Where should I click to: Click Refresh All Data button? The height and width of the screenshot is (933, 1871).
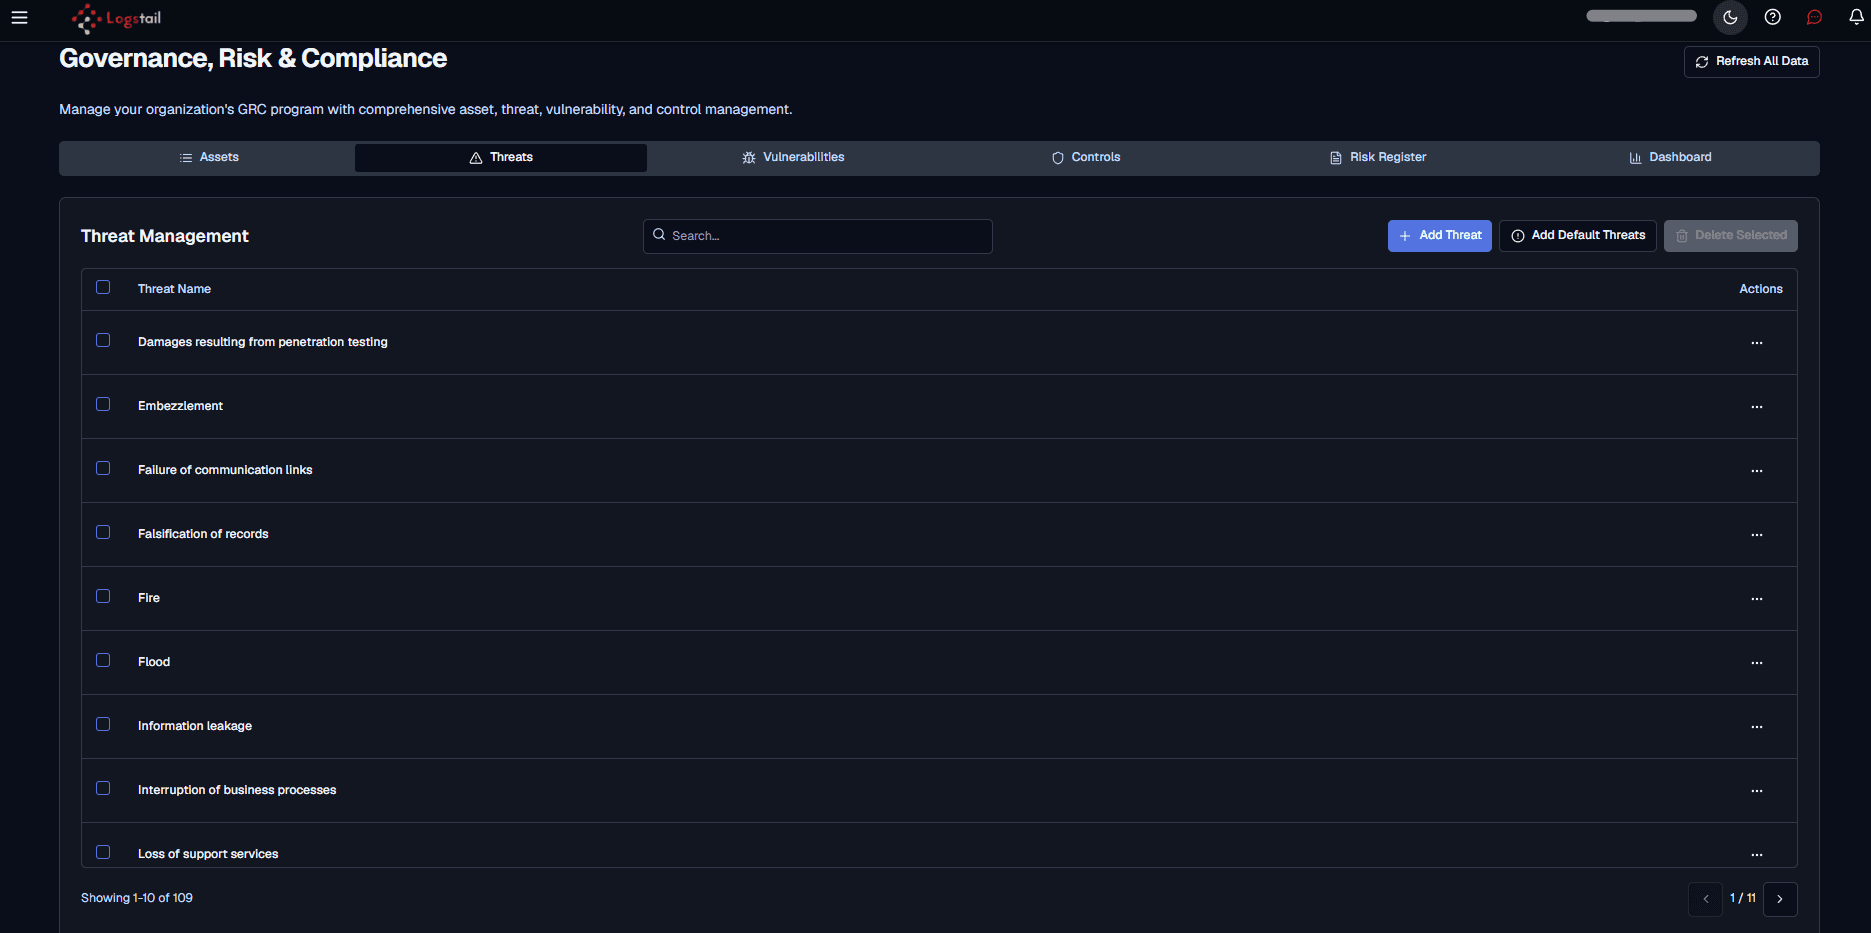1752,62
